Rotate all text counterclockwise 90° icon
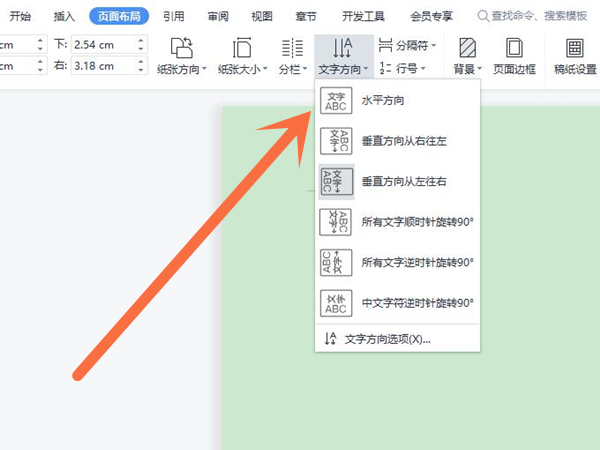 (336, 262)
